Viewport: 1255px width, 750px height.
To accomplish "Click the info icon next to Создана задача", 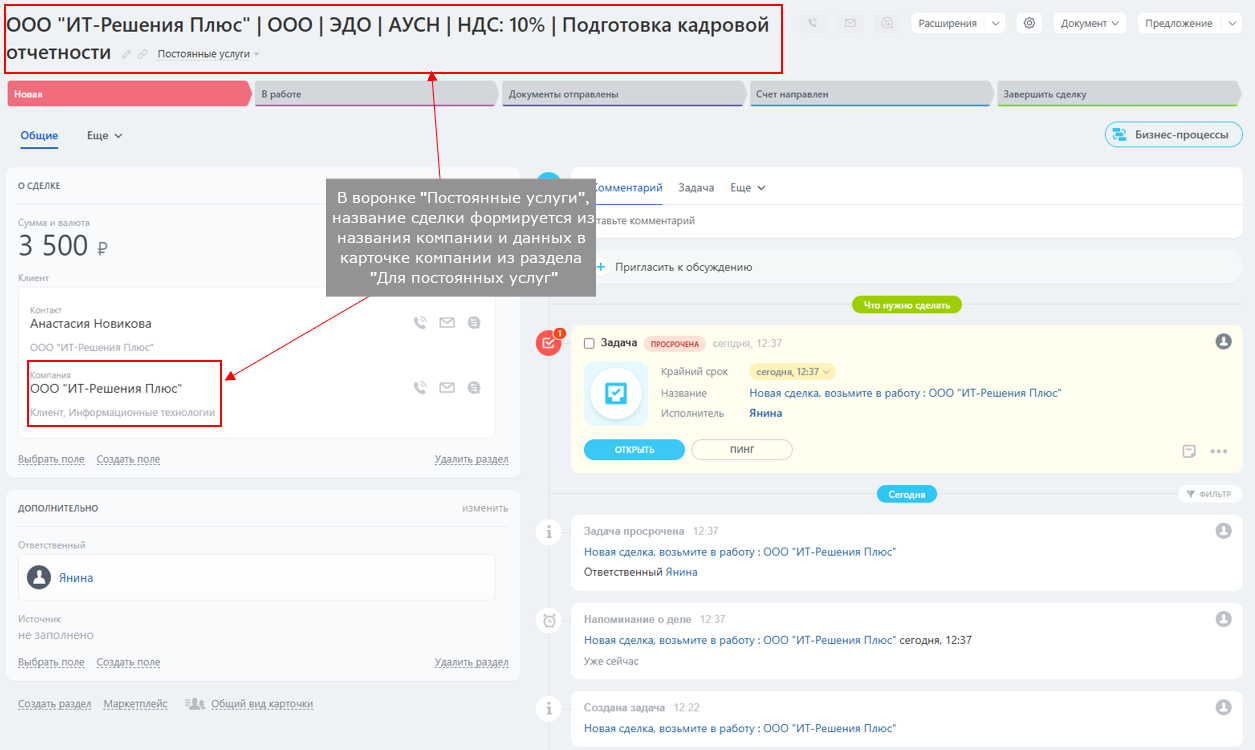I will coord(549,708).
